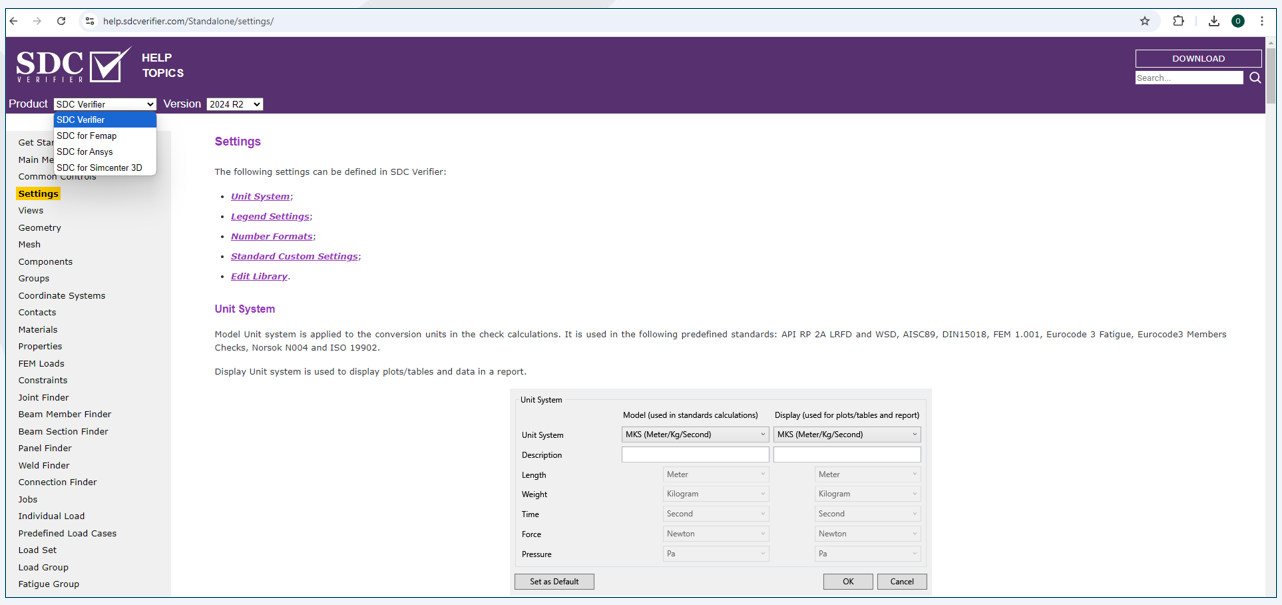Open the Materials help topic

coord(38,330)
